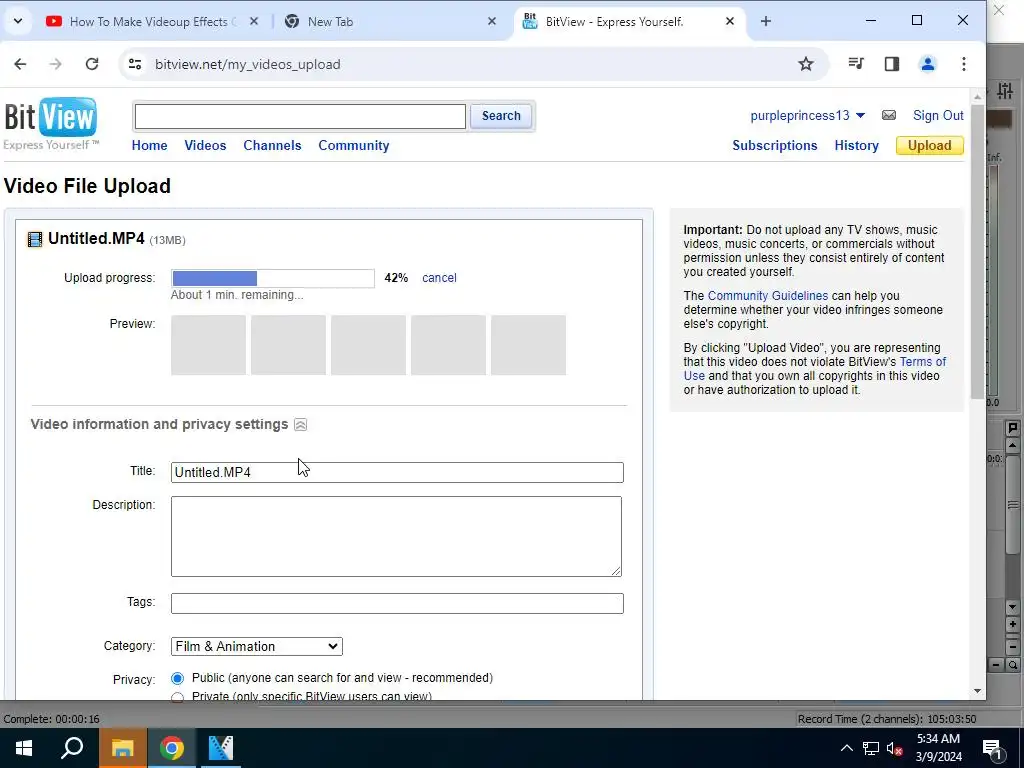Open the Videos section
The image size is (1024, 768).
205,146
